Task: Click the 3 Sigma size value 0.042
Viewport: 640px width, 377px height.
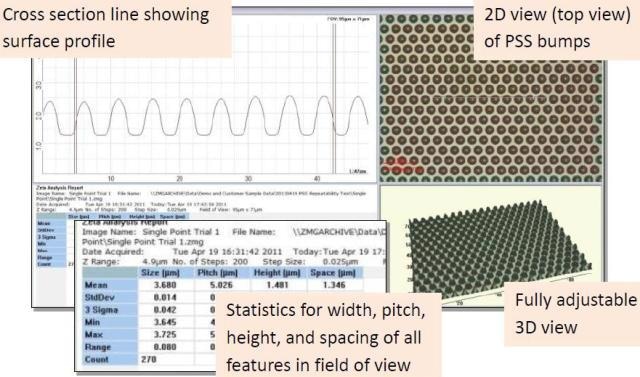Action: (165, 310)
